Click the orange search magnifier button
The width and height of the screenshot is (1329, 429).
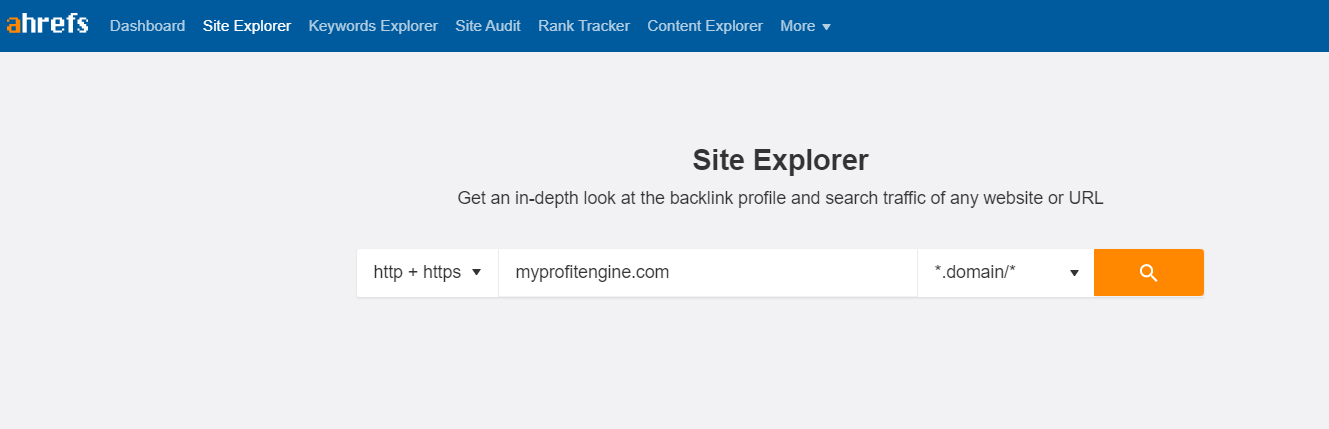[1148, 273]
